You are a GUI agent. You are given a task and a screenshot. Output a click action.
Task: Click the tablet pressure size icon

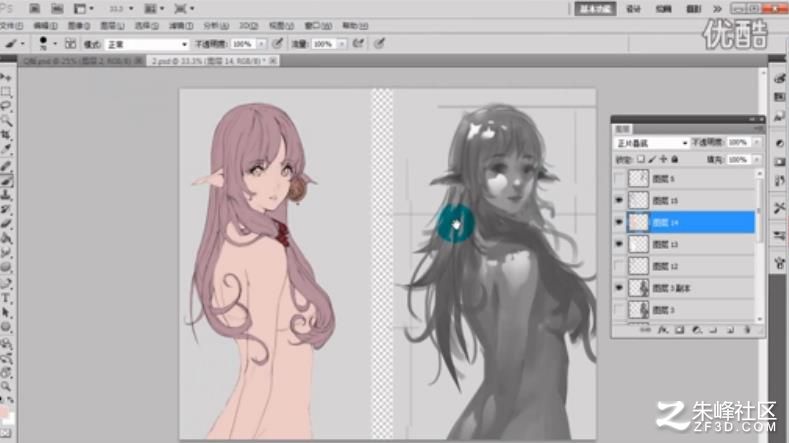coord(379,44)
